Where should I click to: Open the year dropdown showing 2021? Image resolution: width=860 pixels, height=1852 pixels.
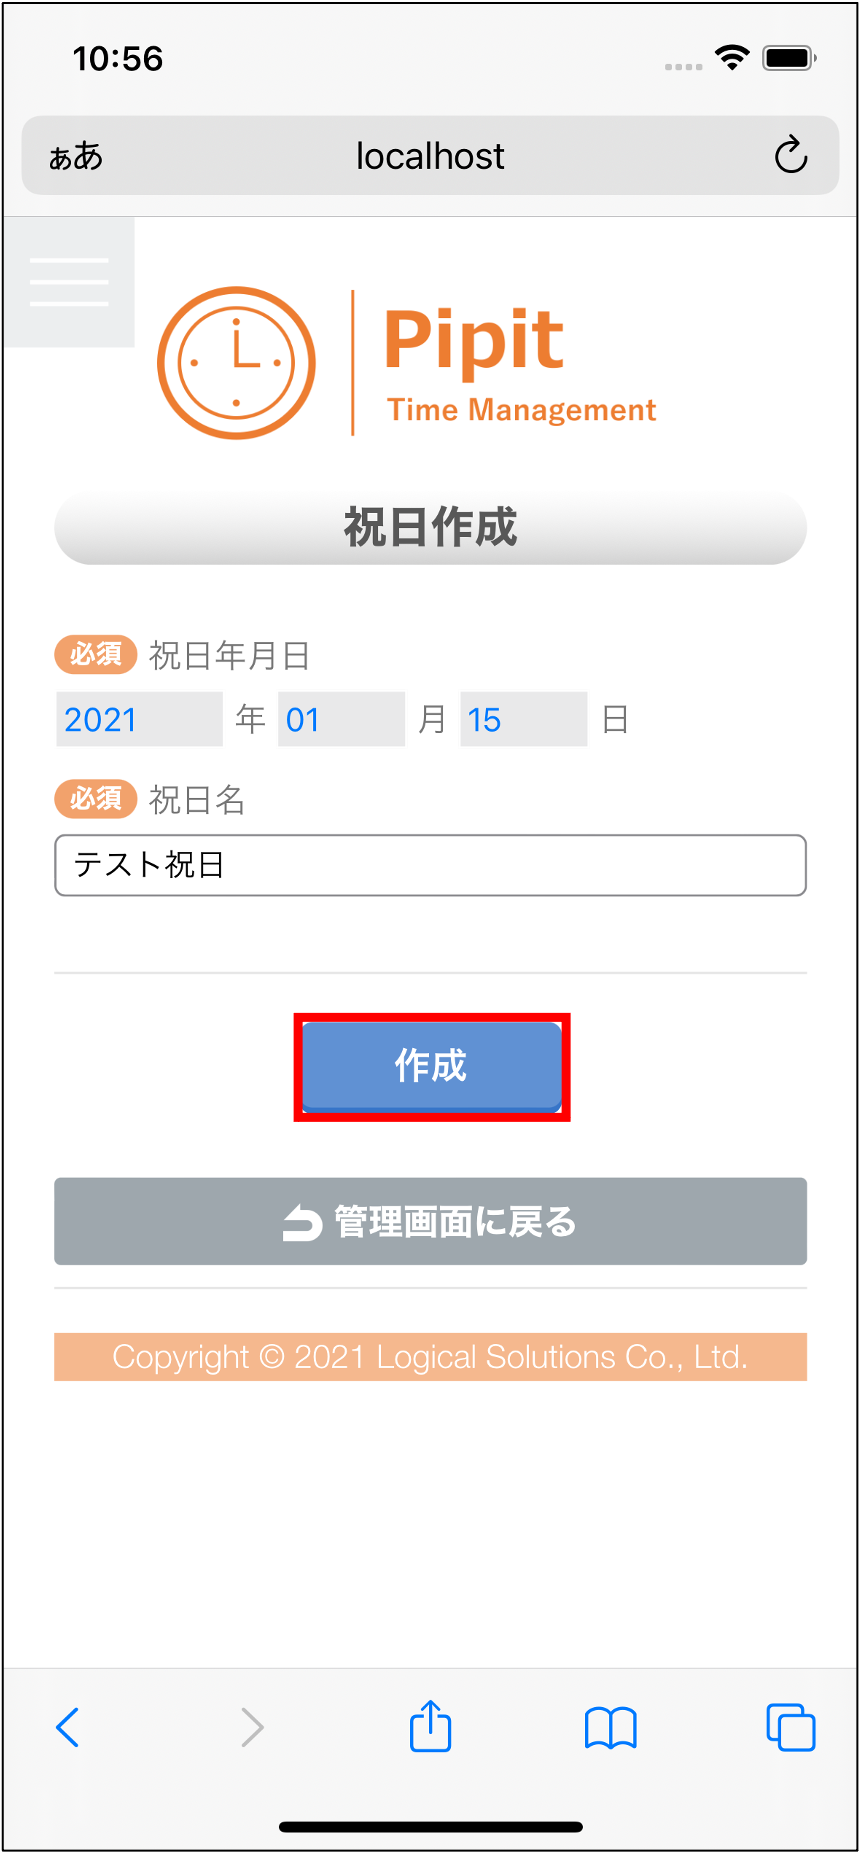(x=139, y=719)
